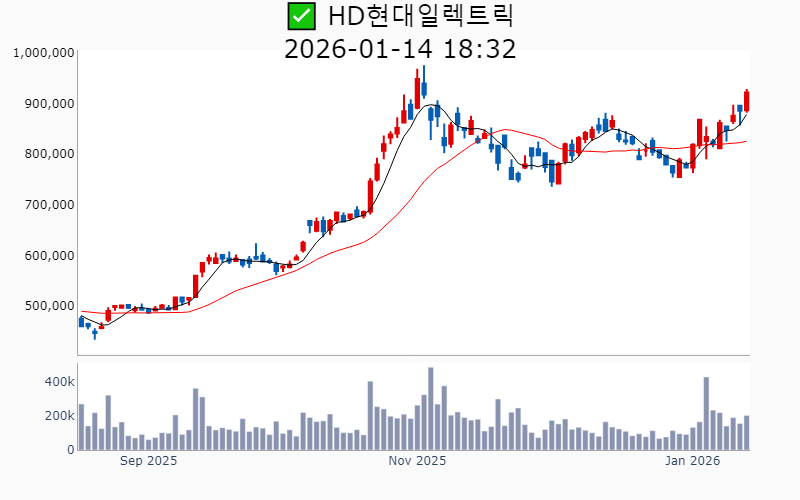Click the 500,000 price axis label
This screenshot has width=800, height=500.
46,306
